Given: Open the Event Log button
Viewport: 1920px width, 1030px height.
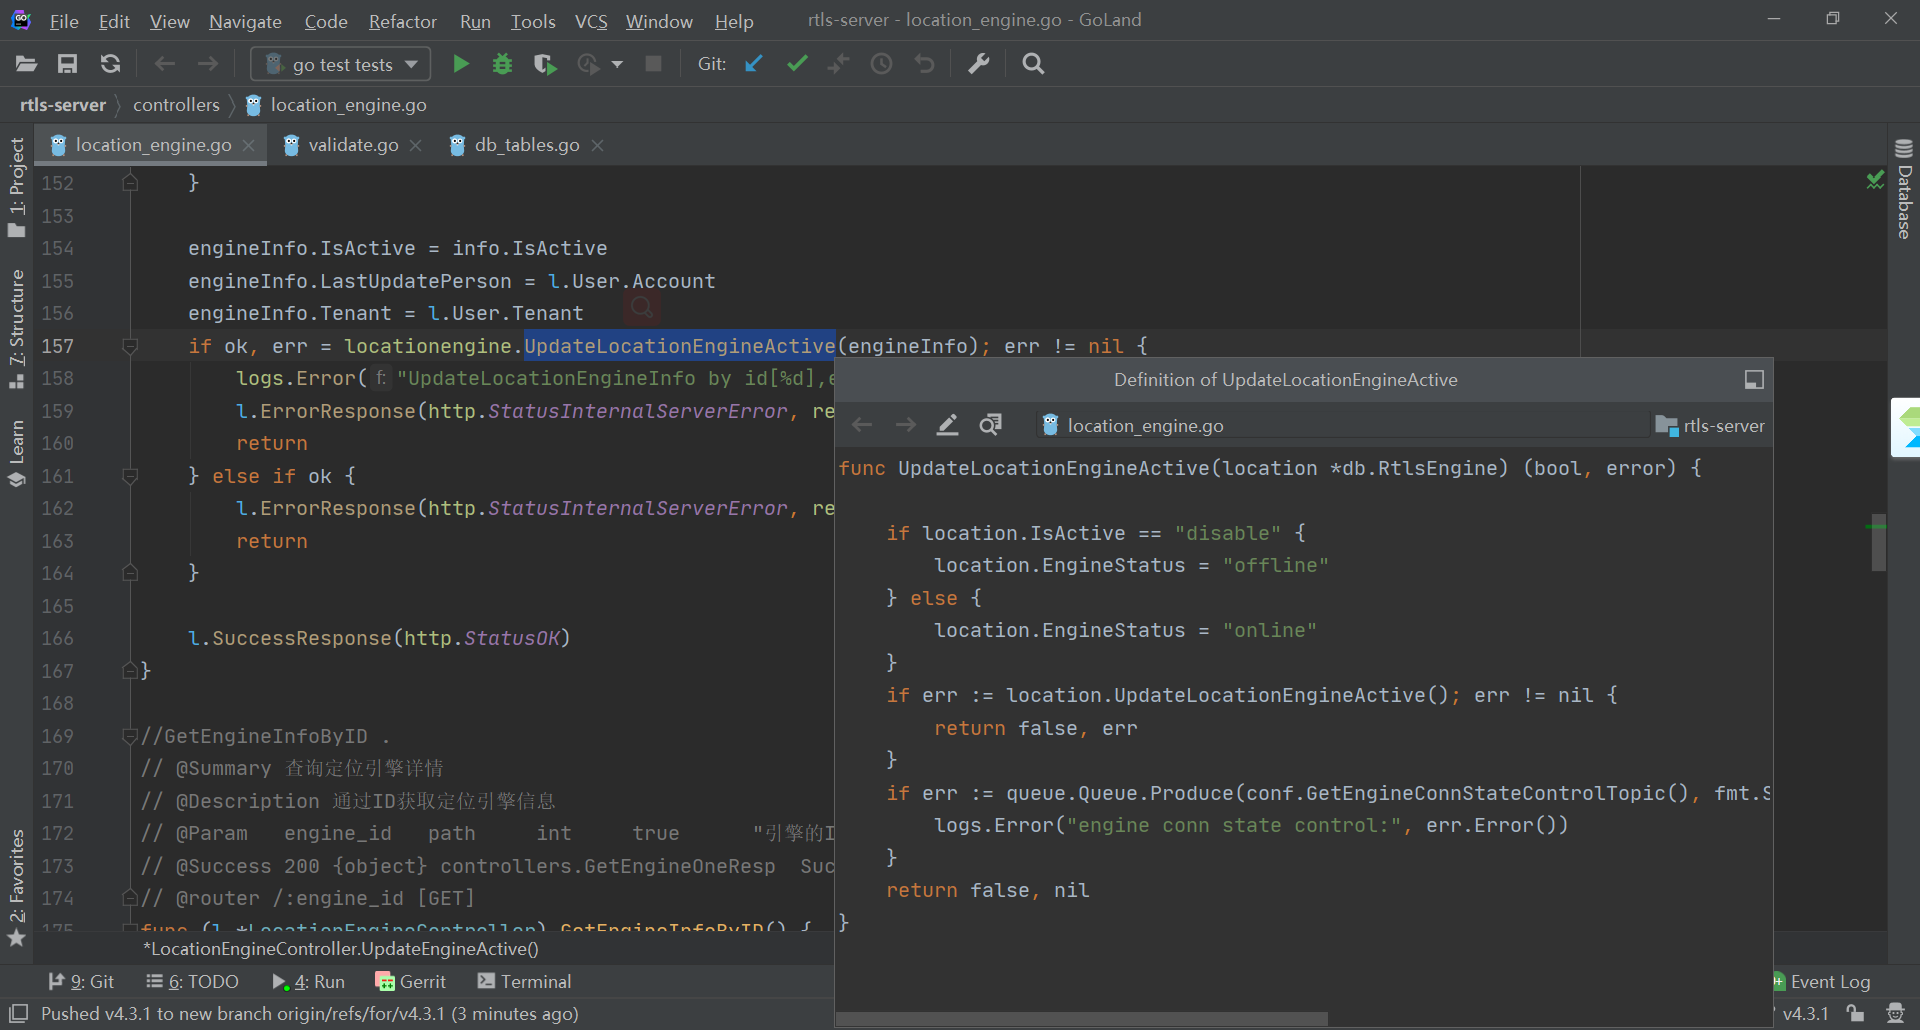Looking at the screenshot, I should [x=1820, y=982].
